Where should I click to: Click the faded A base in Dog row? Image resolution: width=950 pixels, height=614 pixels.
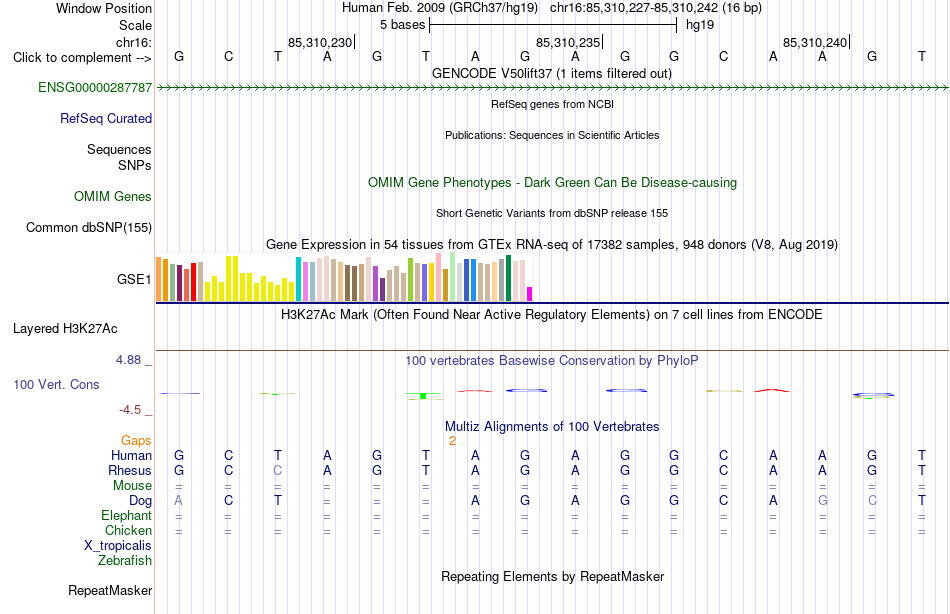click(178, 501)
